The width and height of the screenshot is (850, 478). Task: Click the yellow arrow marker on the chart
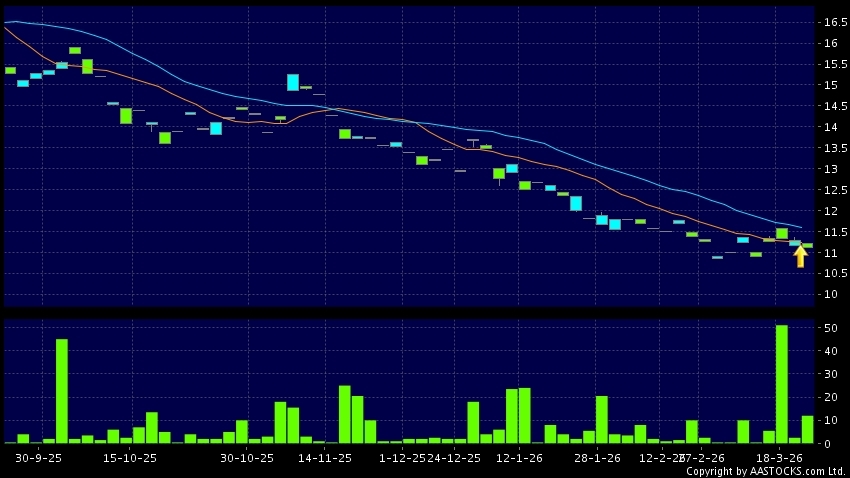pyautogui.click(x=800, y=257)
